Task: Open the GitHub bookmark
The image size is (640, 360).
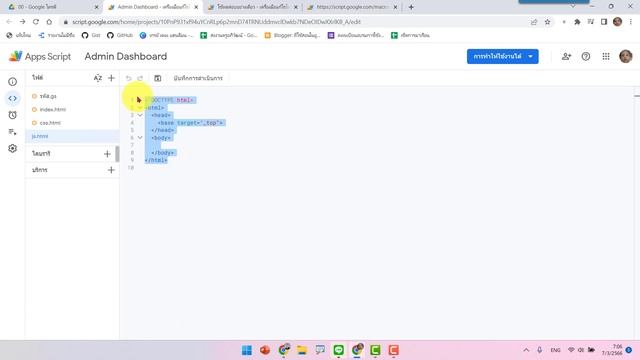Action: tap(120, 35)
